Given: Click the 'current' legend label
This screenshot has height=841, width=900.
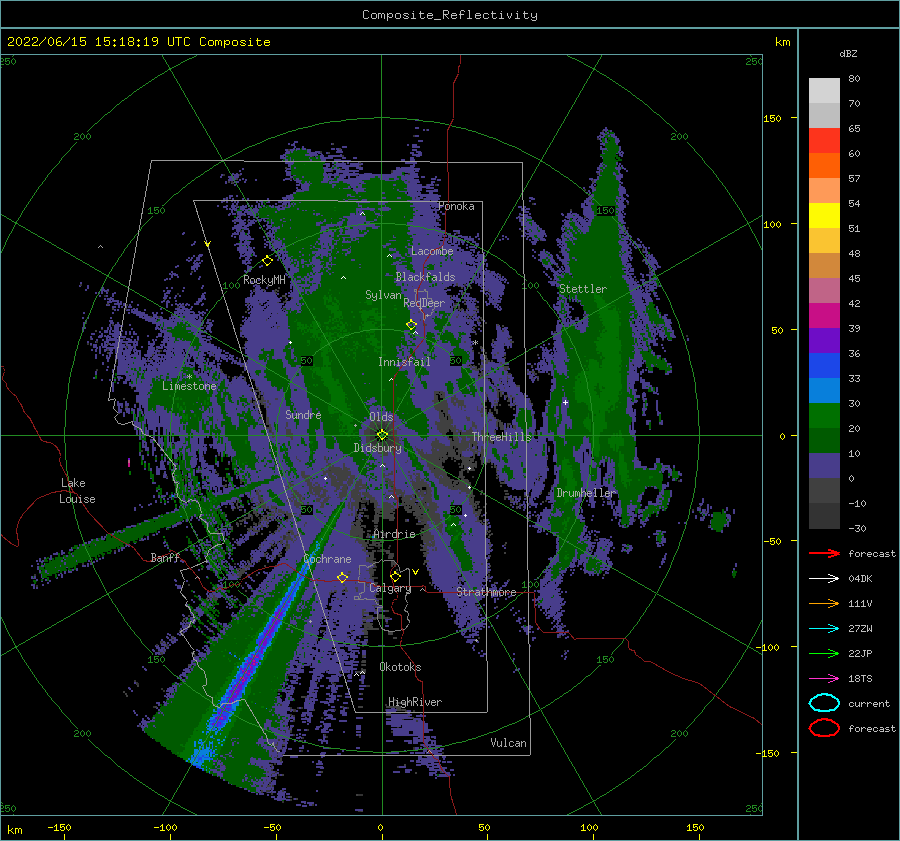Looking at the screenshot, I should pyautogui.click(x=869, y=703).
